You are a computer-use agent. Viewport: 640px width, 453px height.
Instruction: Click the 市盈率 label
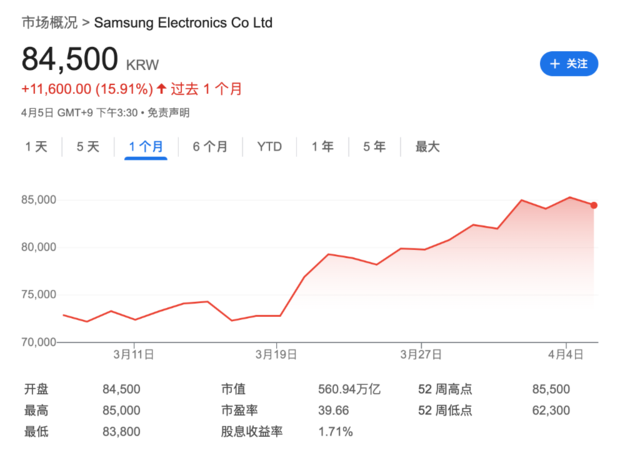tap(240, 410)
